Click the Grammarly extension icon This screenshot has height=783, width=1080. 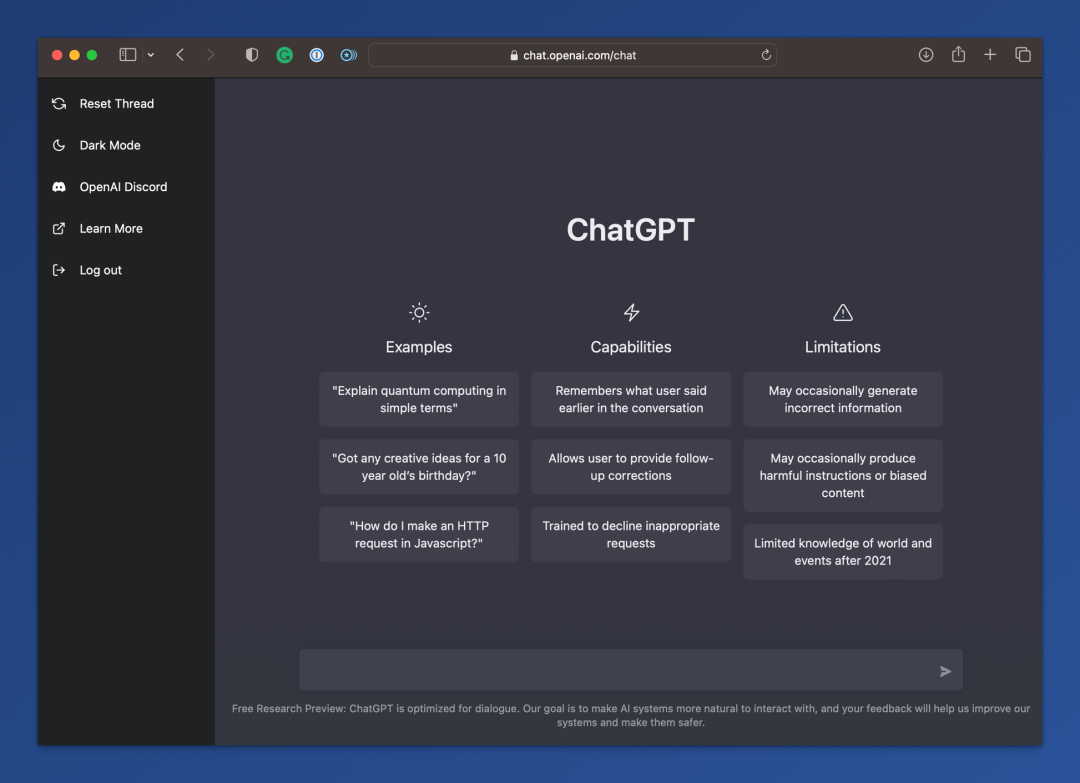click(284, 55)
